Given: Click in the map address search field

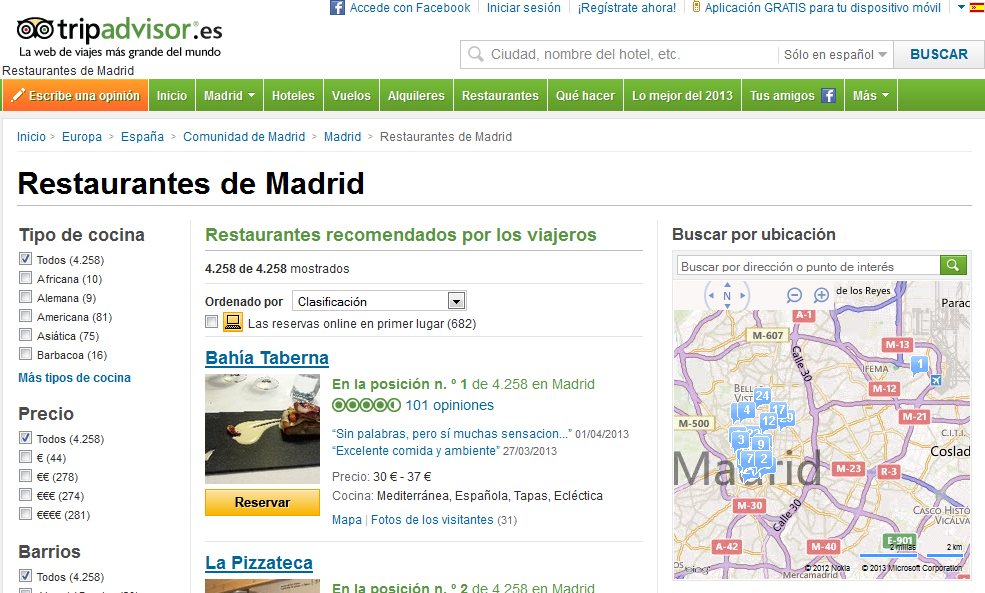Looking at the screenshot, I should pyautogui.click(x=808, y=266).
